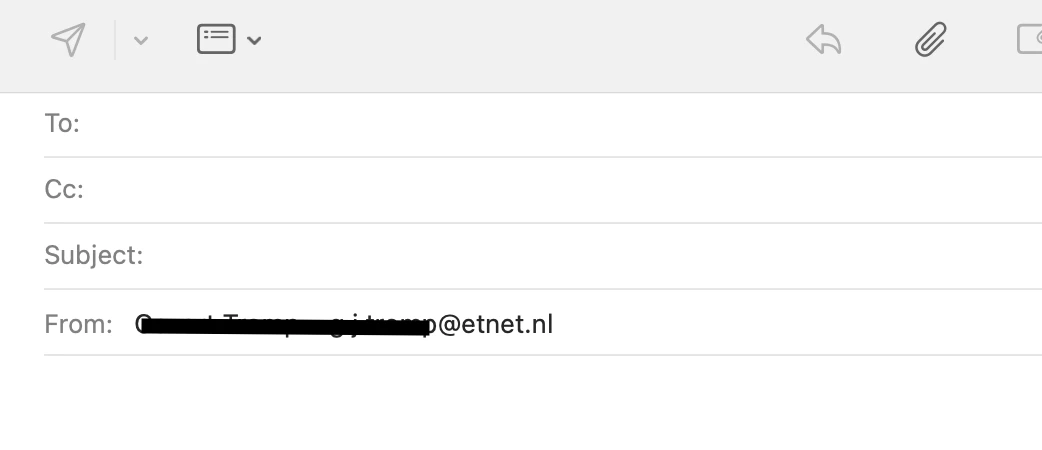Click the Send message paper plane icon

point(68,40)
